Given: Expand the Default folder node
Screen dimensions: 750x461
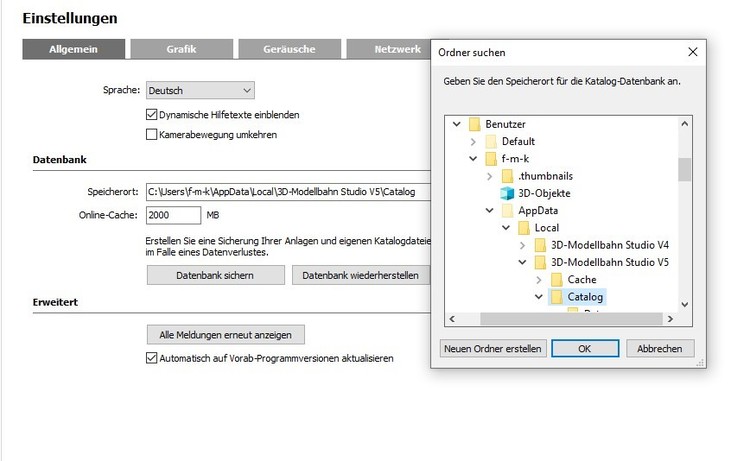Looking at the screenshot, I should coord(473,142).
